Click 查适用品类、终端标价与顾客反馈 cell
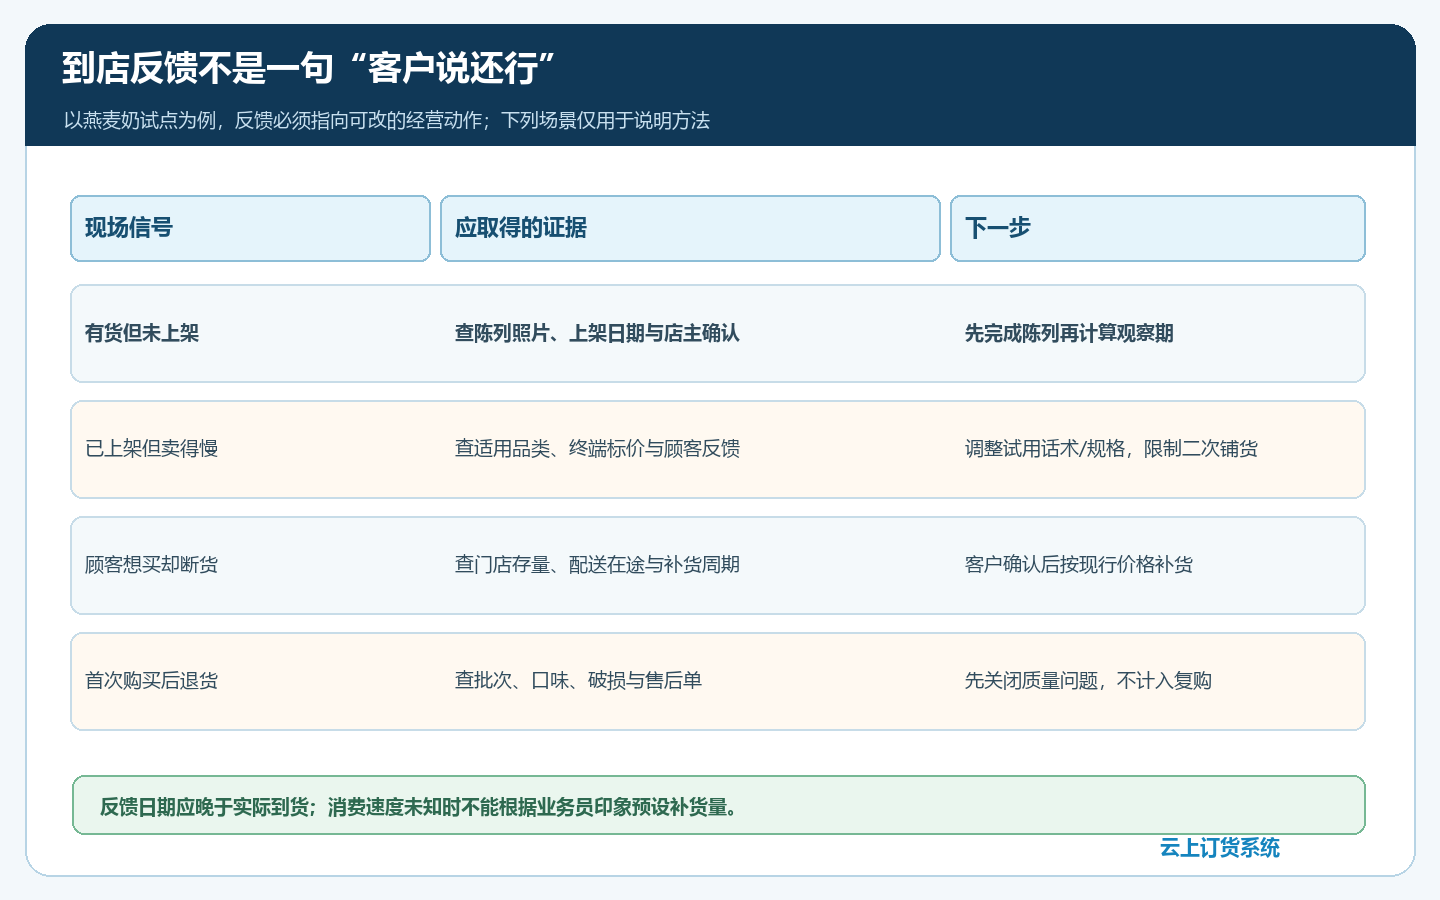Screen dimensions: 1440x900 point(597,449)
